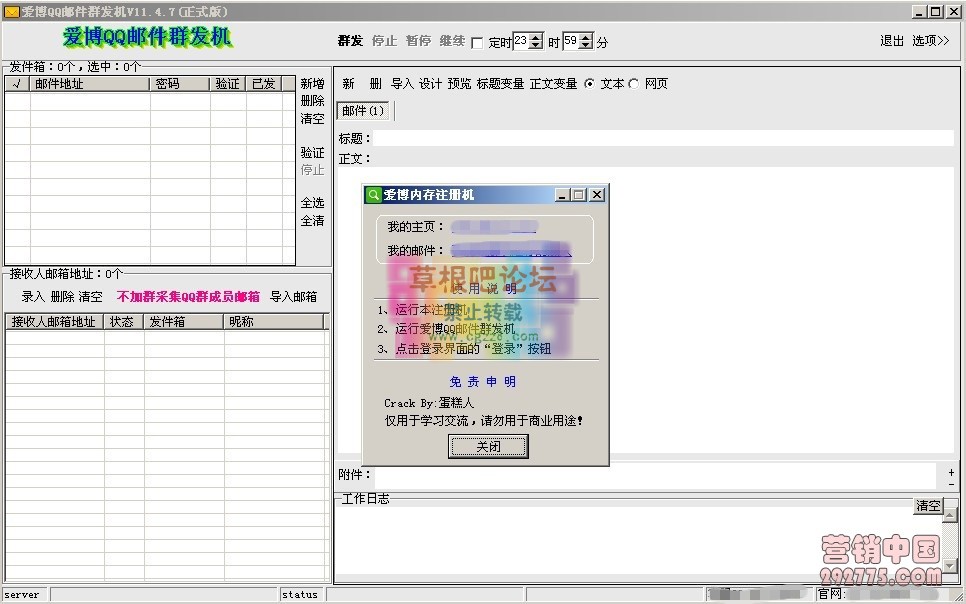The width and height of the screenshot is (966, 604).
Task: Pause the sending task with 暂停
Action: [418, 41]
